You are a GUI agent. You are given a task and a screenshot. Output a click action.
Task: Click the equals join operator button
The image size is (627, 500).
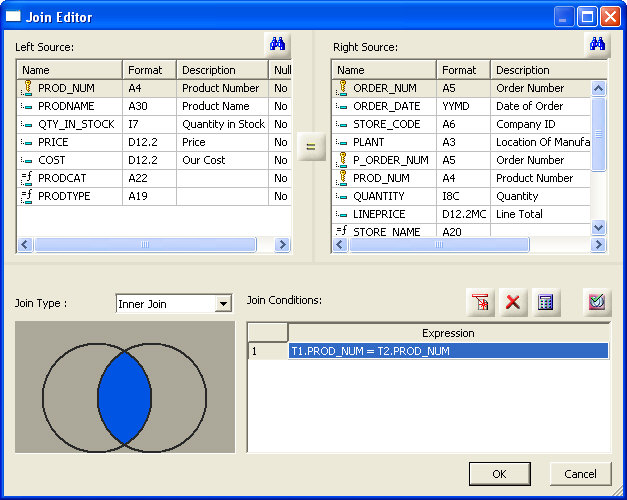coord(311,147)
